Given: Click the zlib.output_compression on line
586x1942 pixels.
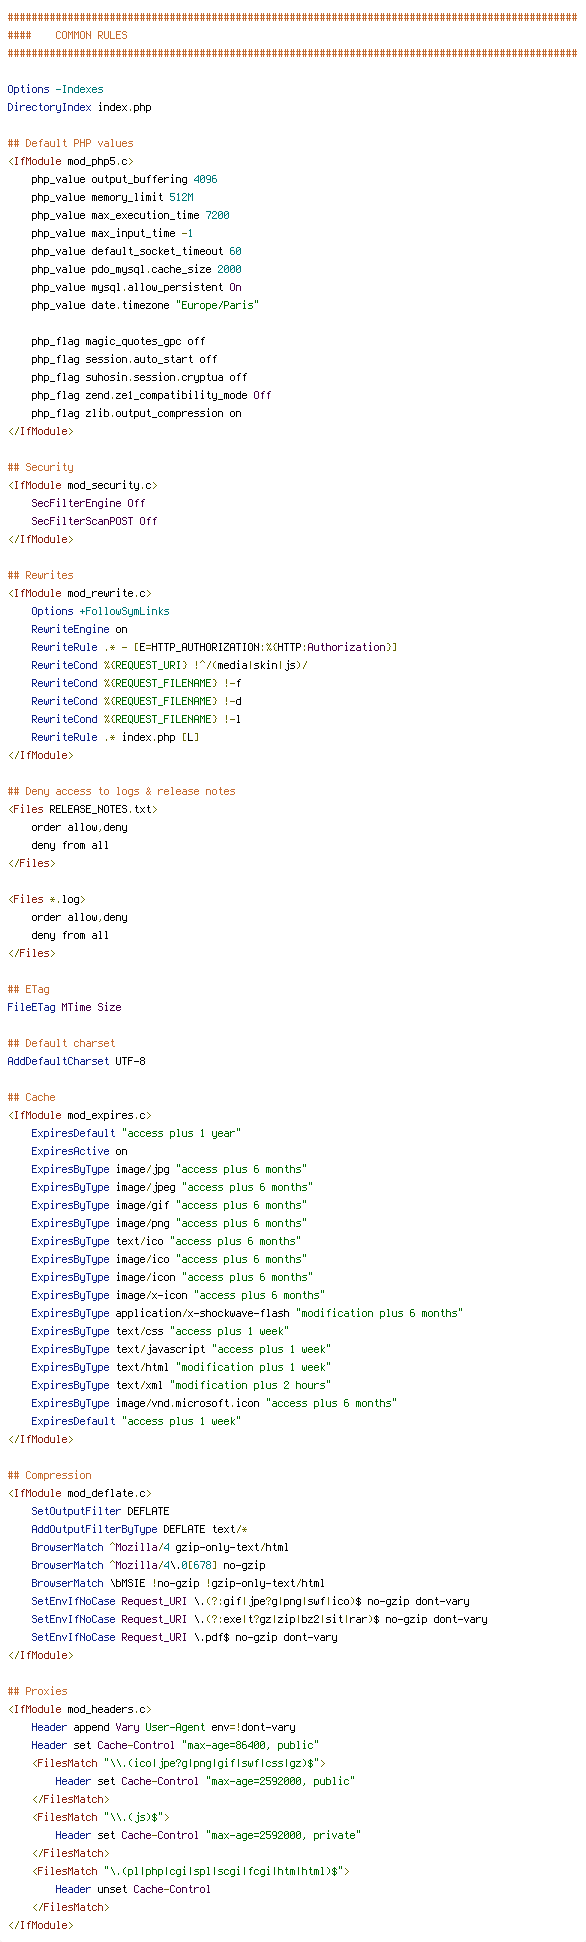Looking at the screenshot, I should 136,413.
